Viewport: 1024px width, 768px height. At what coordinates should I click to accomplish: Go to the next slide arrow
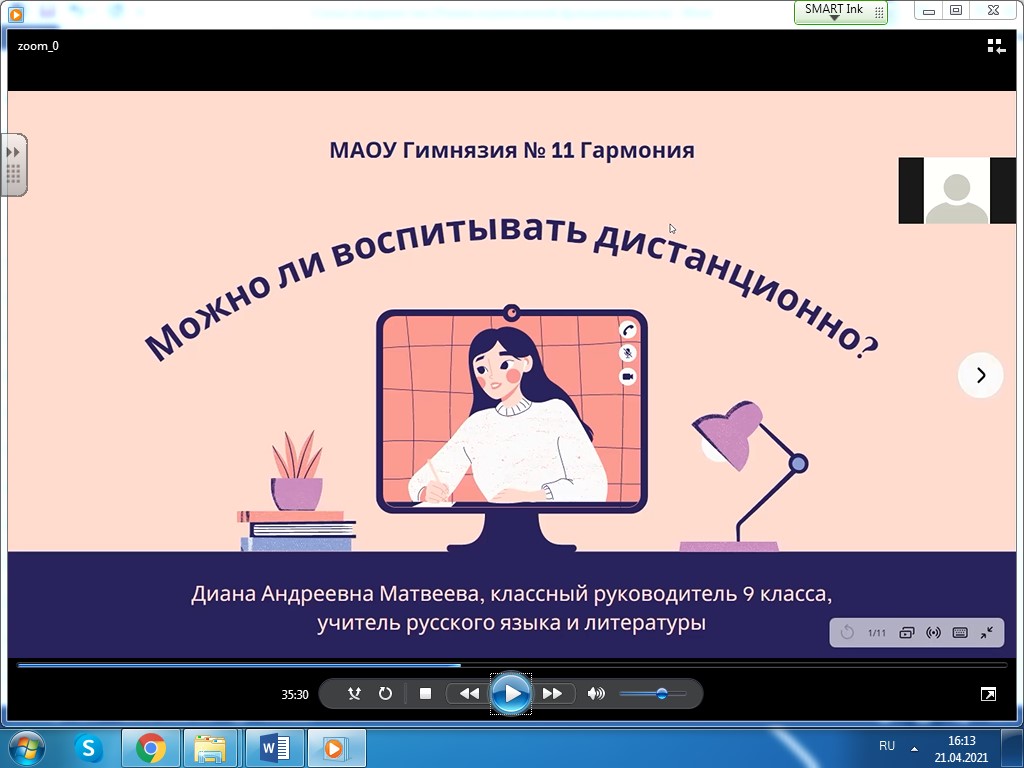[980, 375]
